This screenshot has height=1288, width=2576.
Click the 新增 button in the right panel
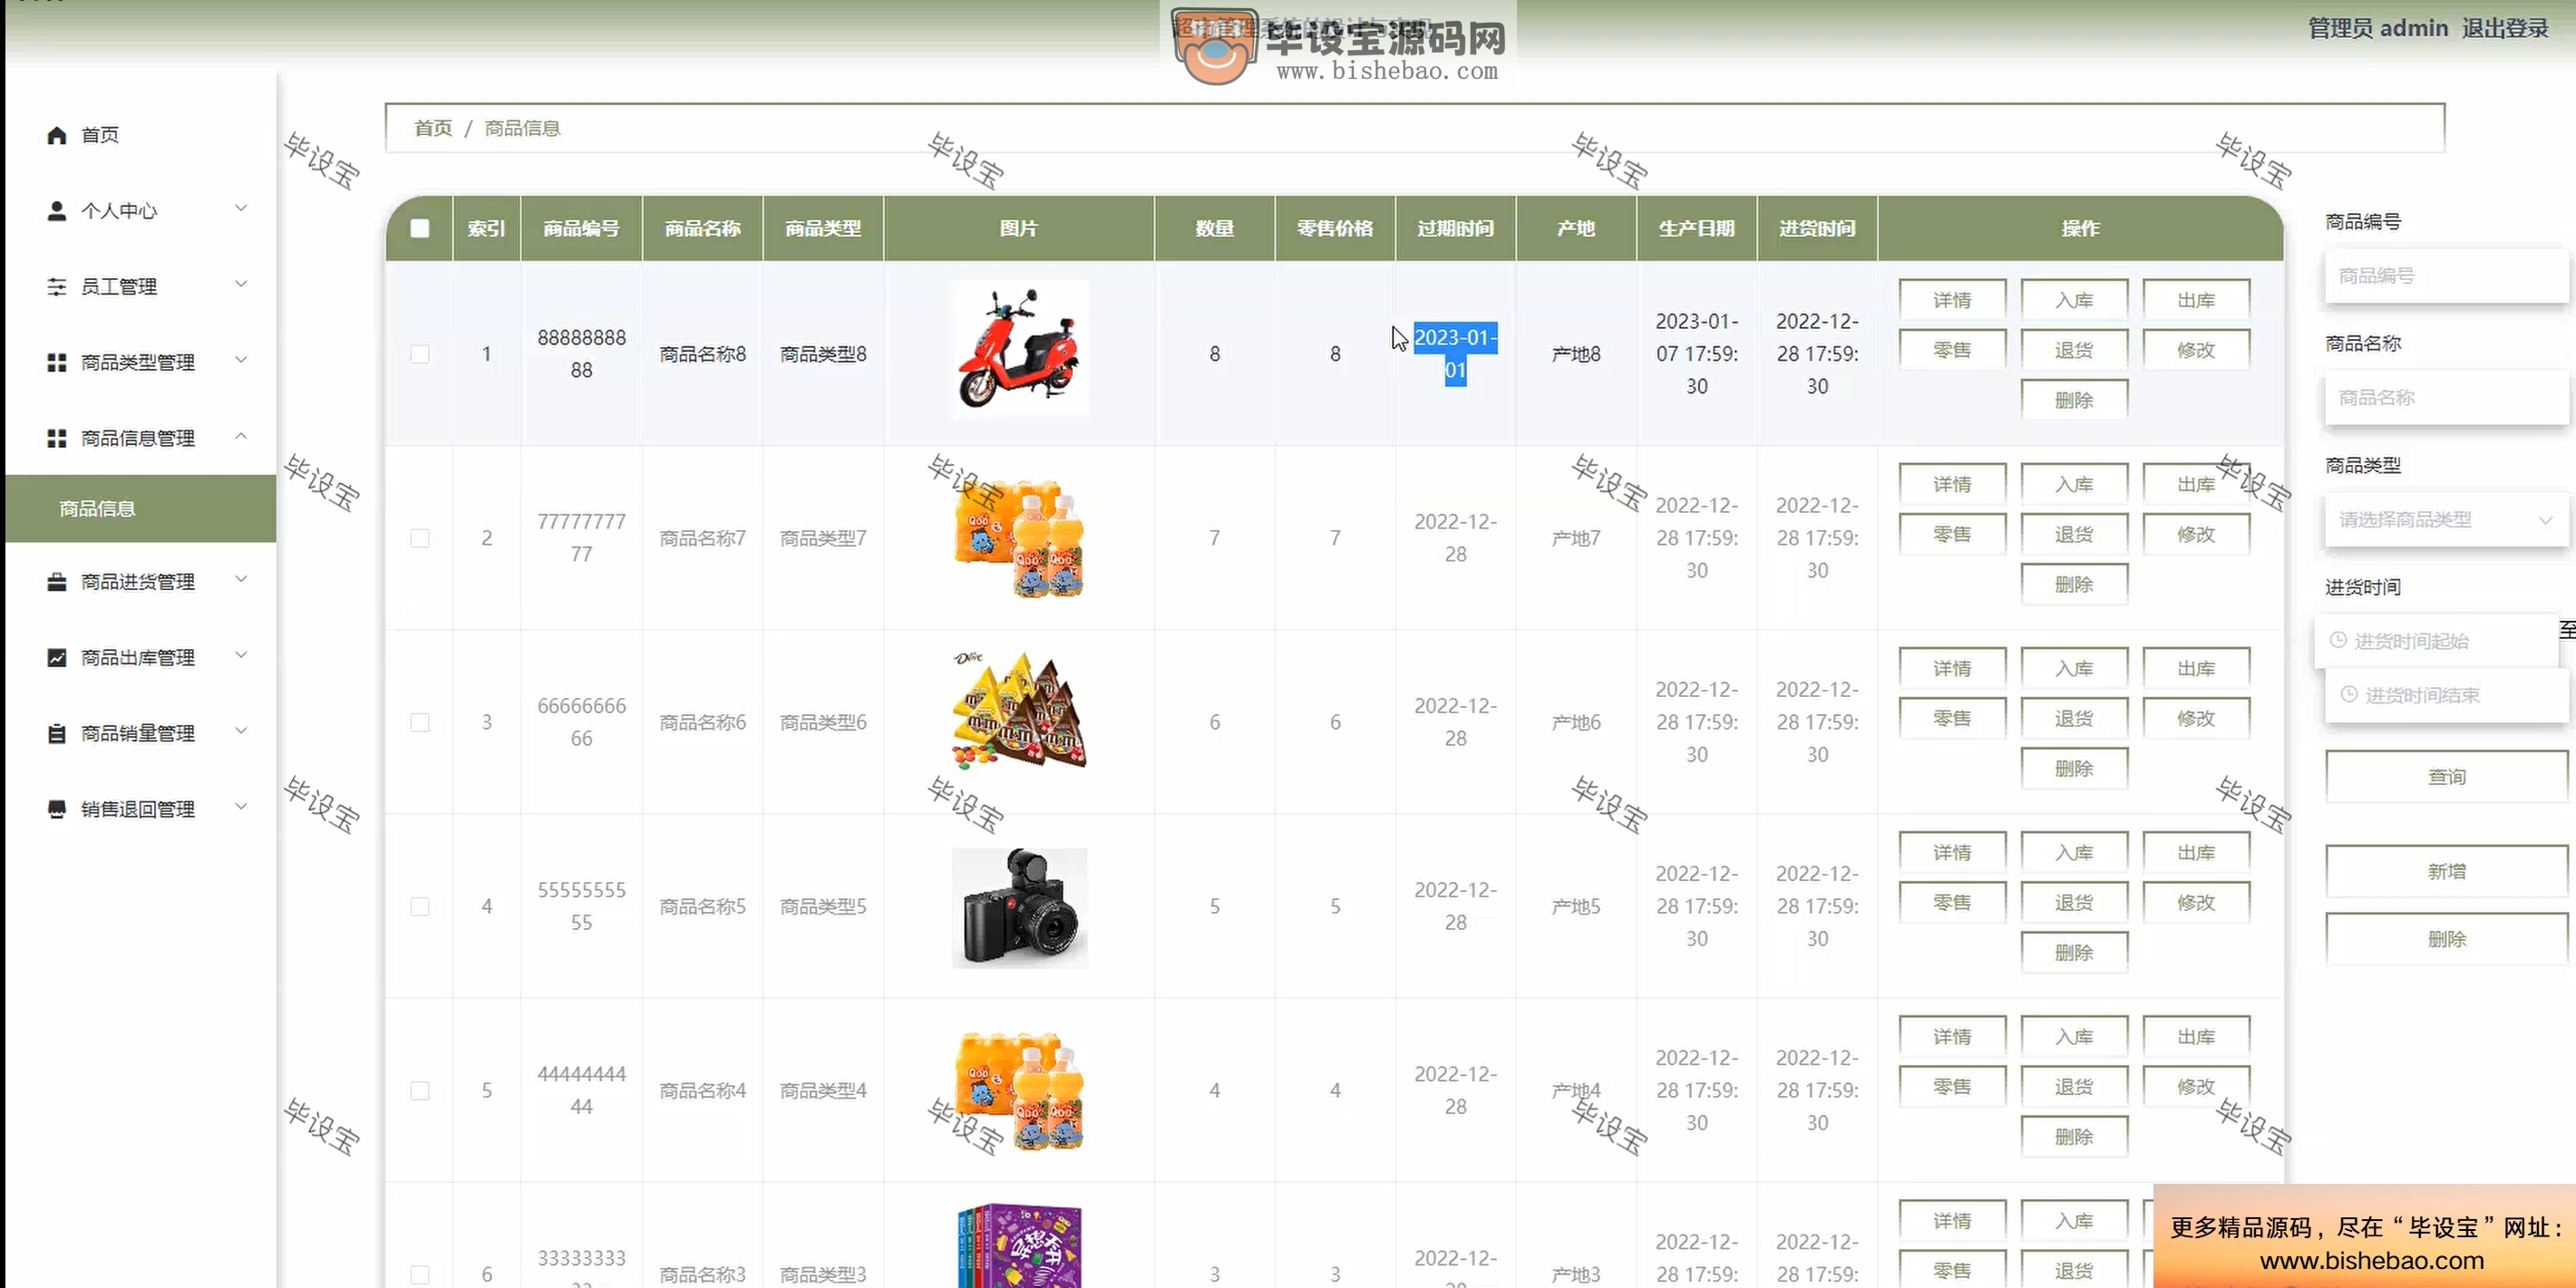[x=2446, y=871]
